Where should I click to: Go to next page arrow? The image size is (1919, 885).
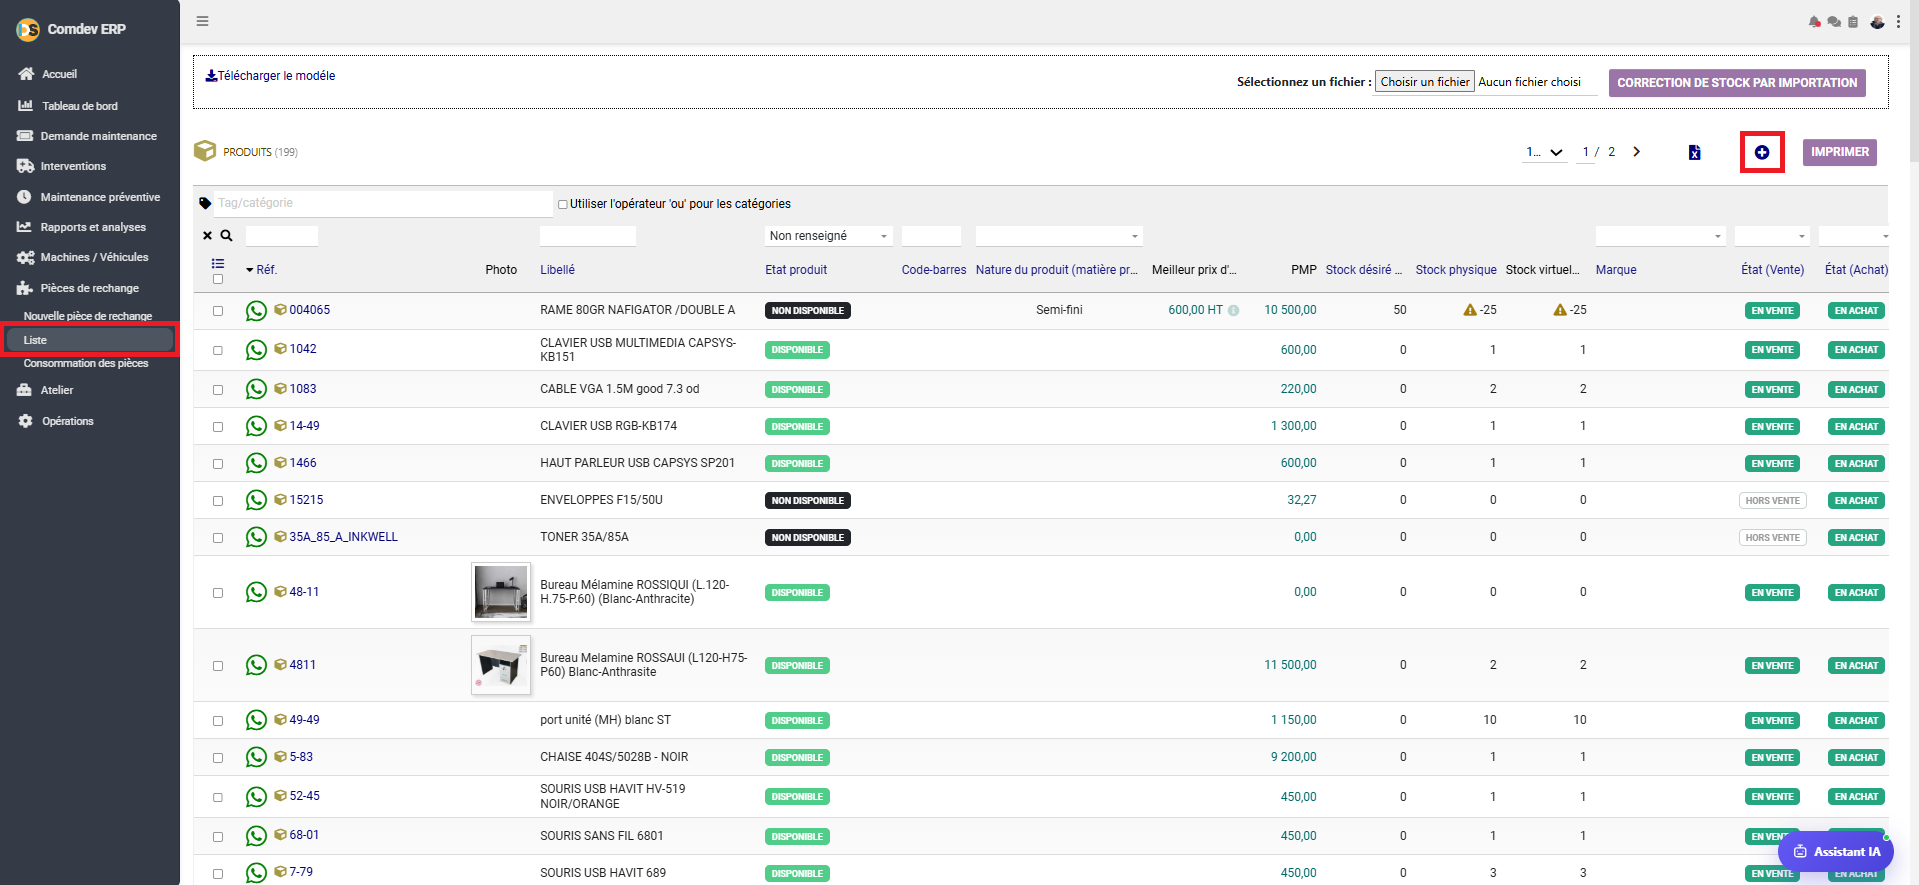tap(1637, 152)
